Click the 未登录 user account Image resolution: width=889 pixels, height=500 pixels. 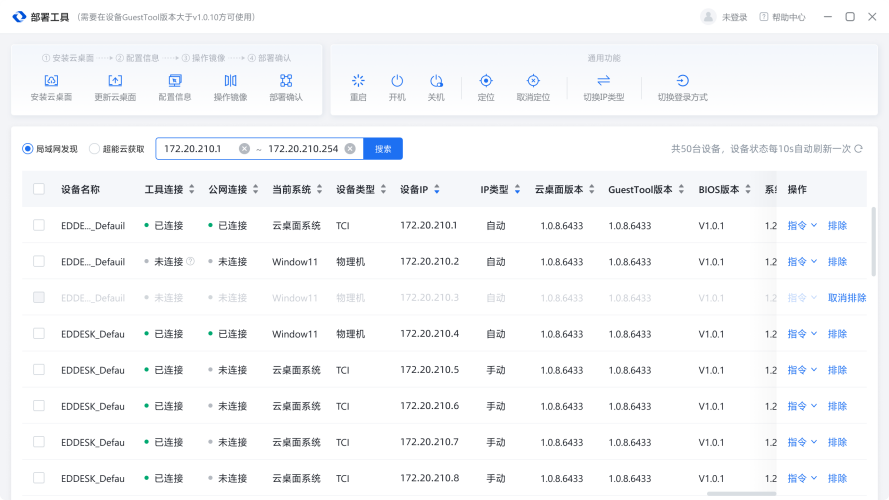(x=725, y=17)
